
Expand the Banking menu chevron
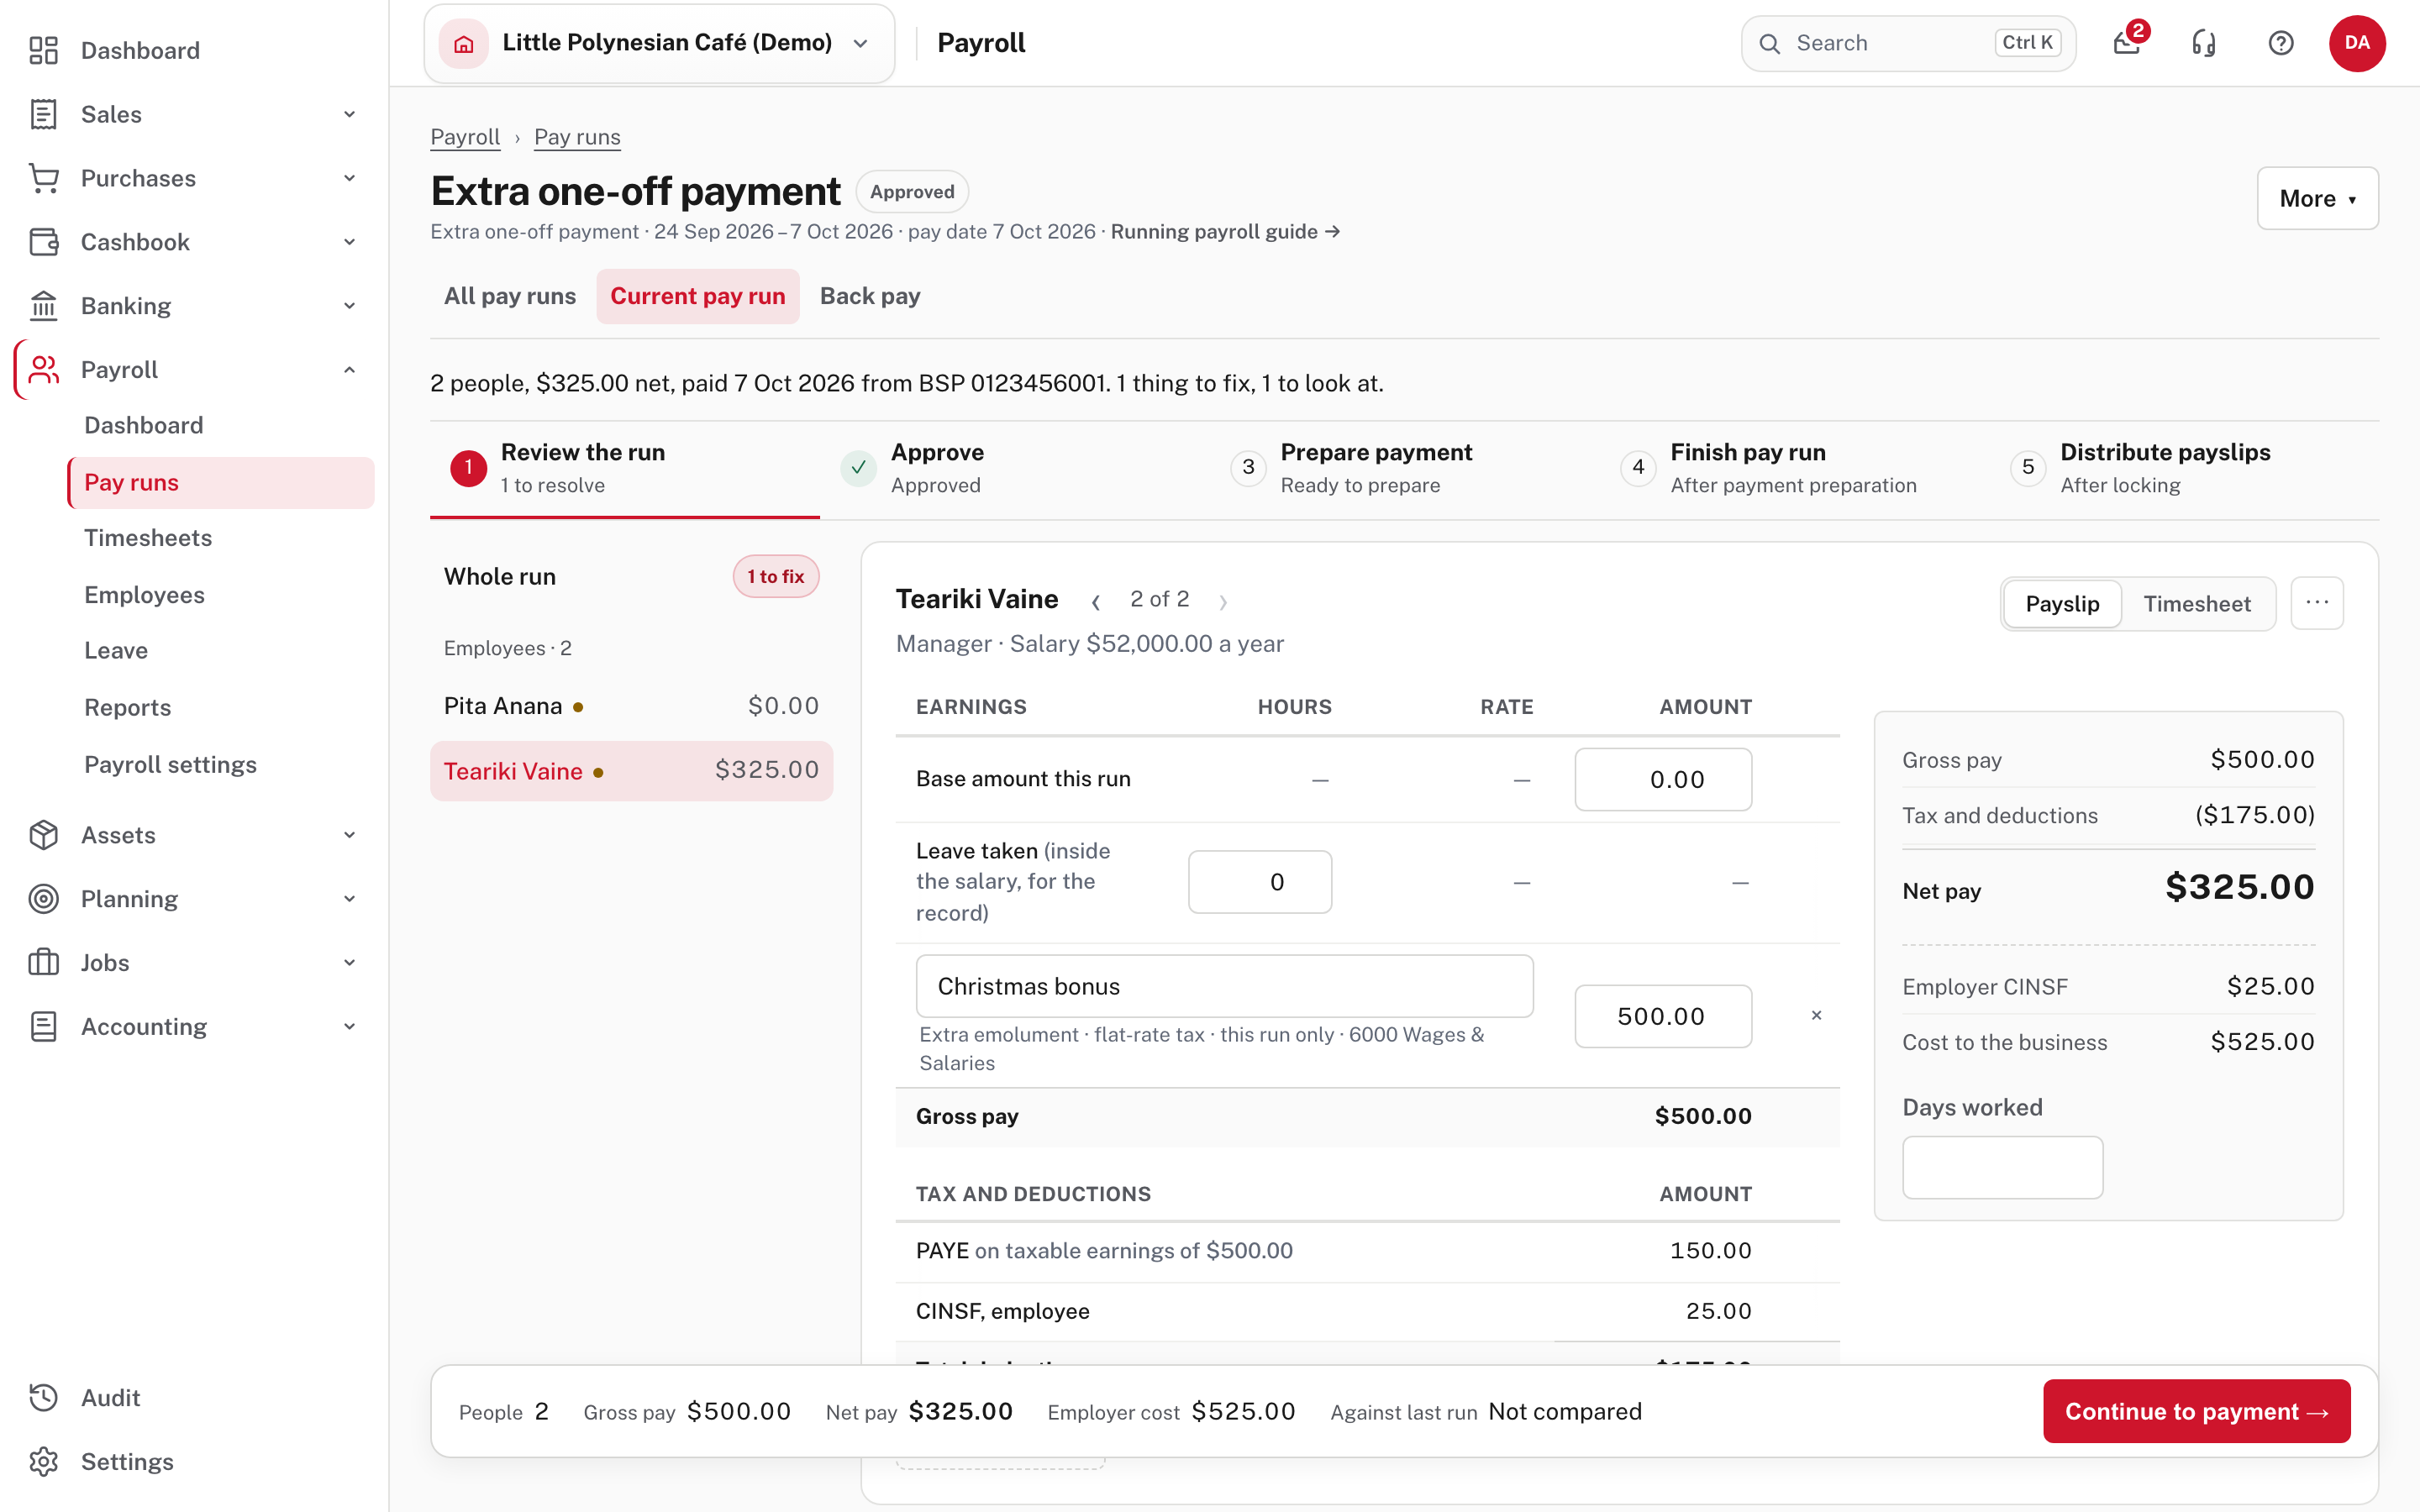(x=349, y=306)
